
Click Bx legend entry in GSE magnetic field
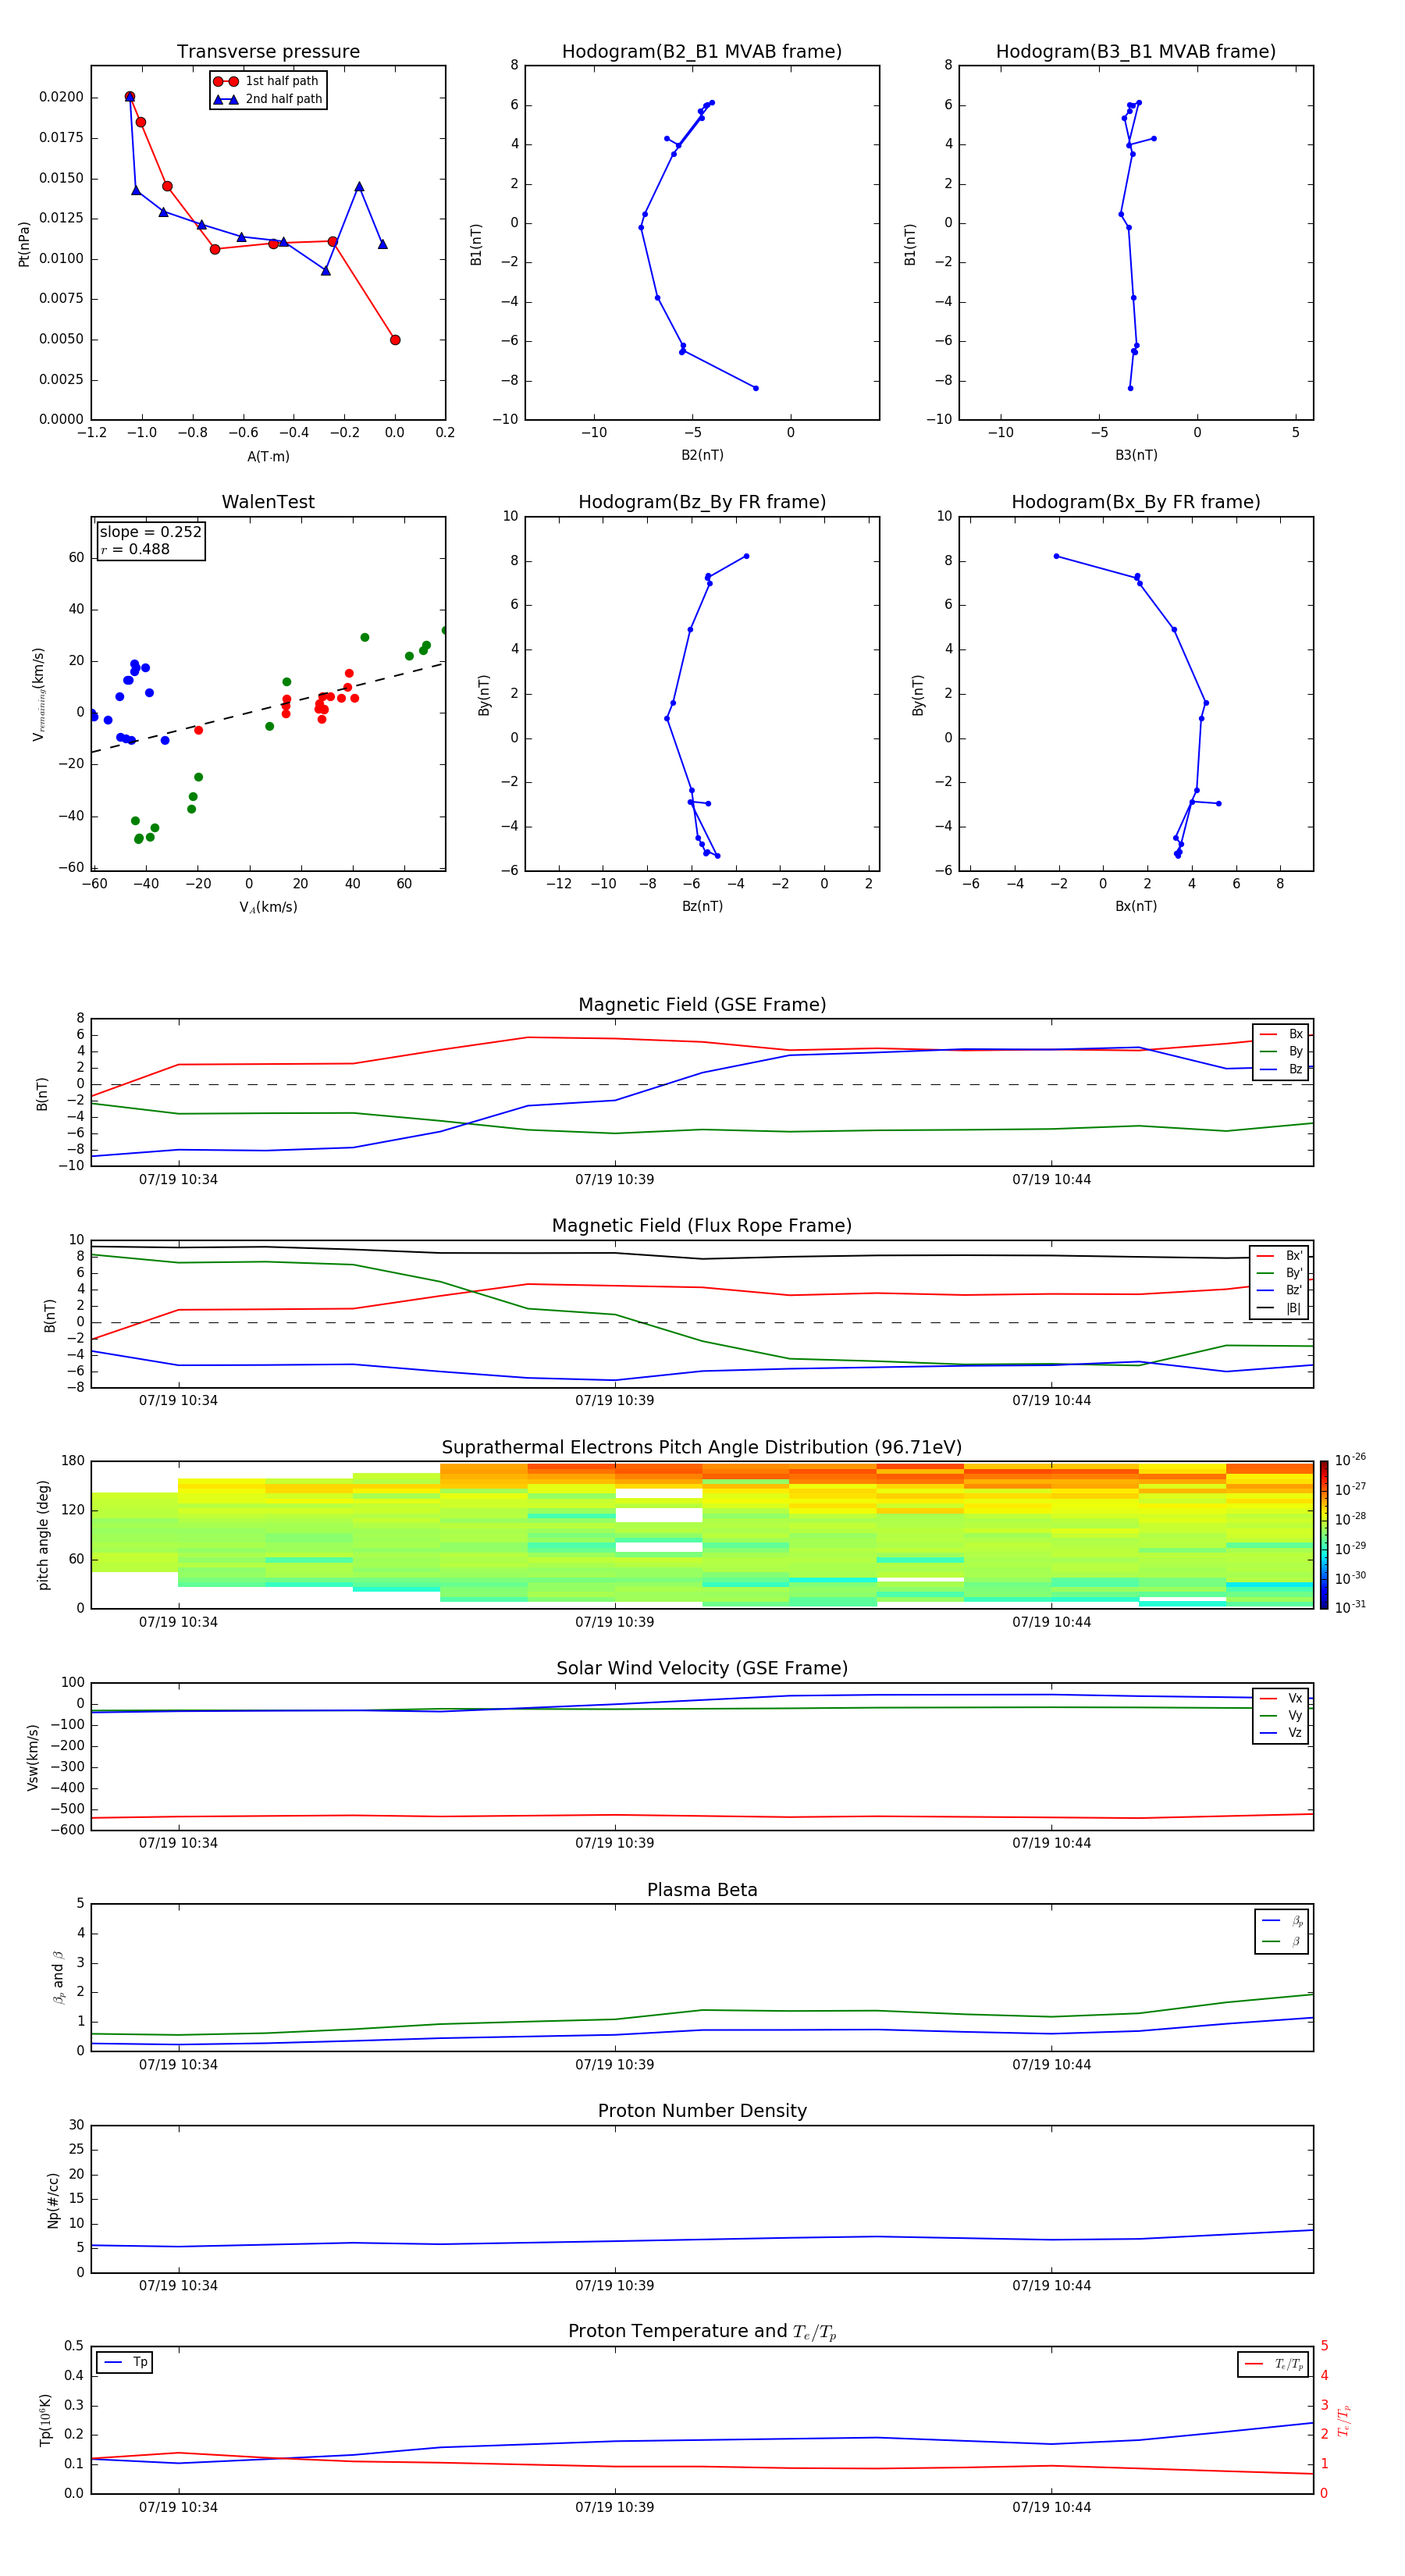(1281, 1034)
